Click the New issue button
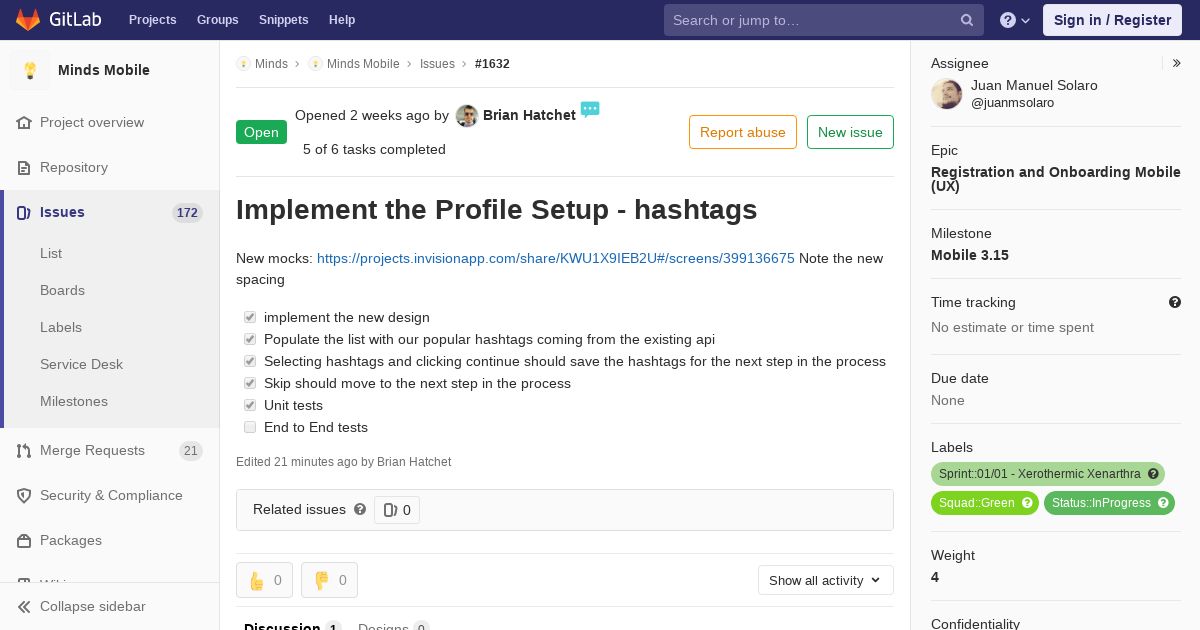Image resolution: width=1200 pixels, height=630 pixels. click(x=850, y=132)
